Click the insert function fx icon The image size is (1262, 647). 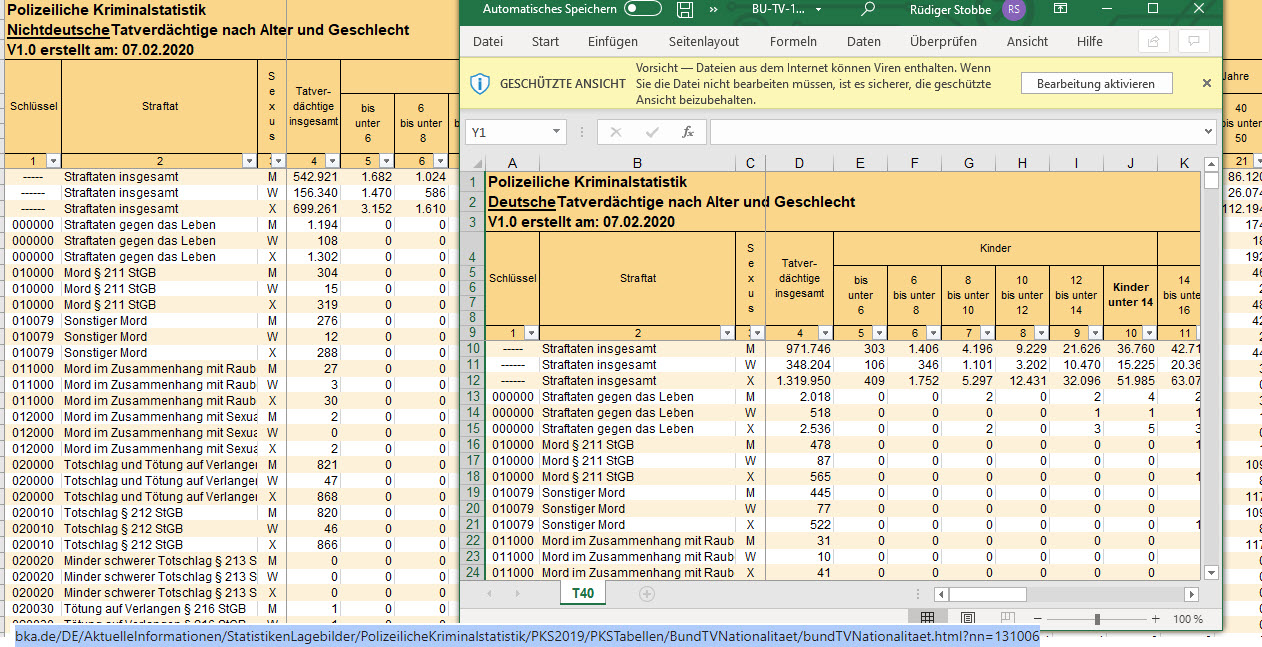tap(687, 132)
